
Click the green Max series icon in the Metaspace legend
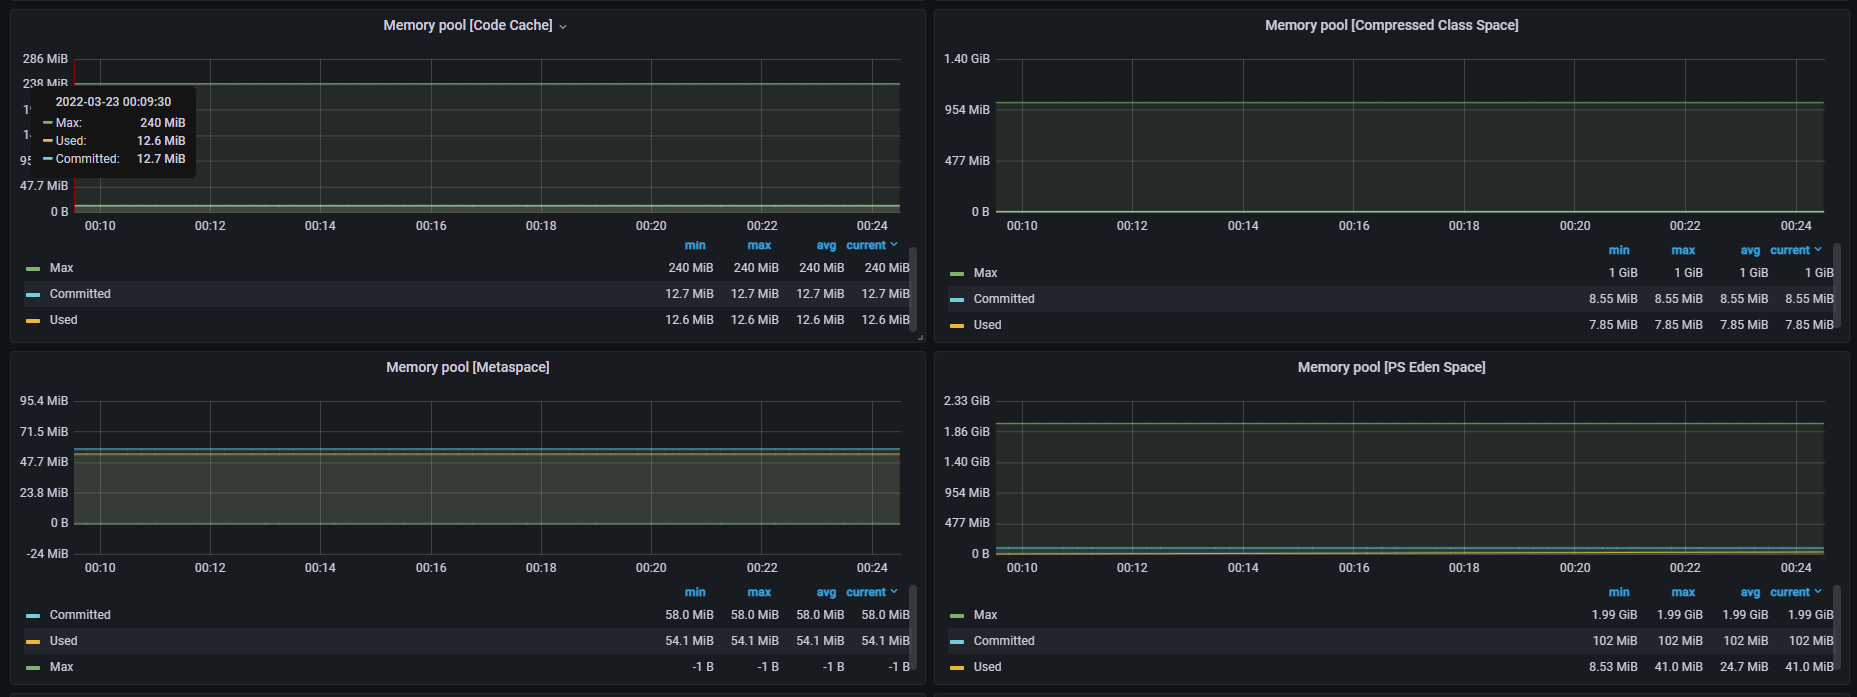point(33,668)
